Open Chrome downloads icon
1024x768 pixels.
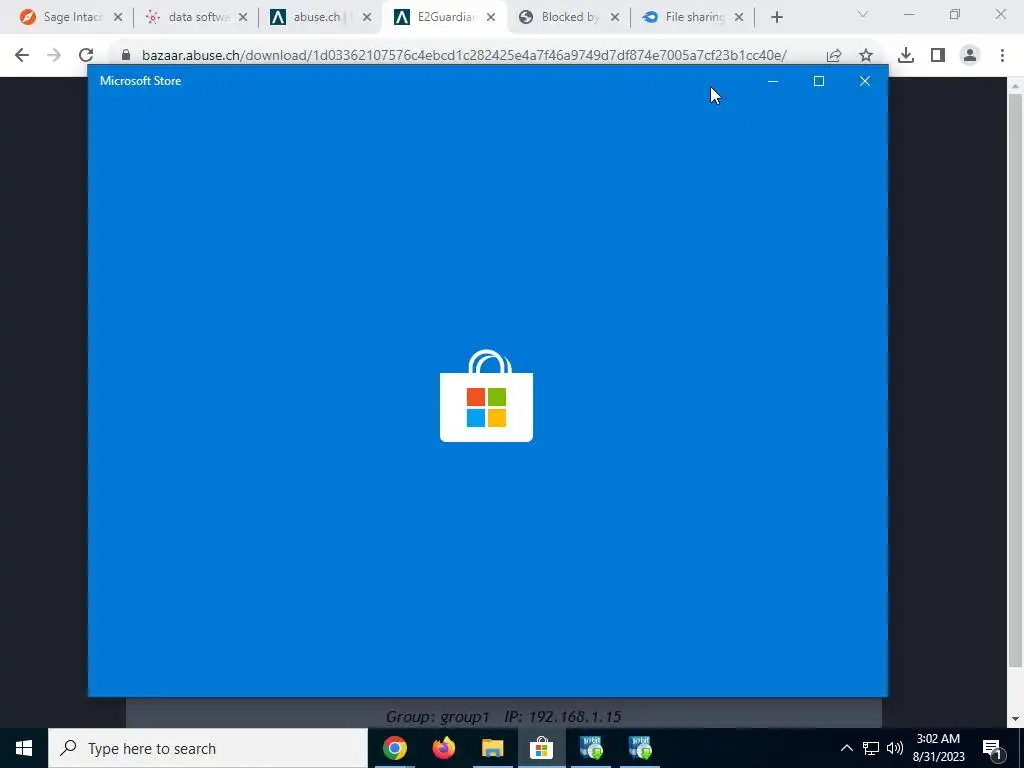click(x=906, y=56)
